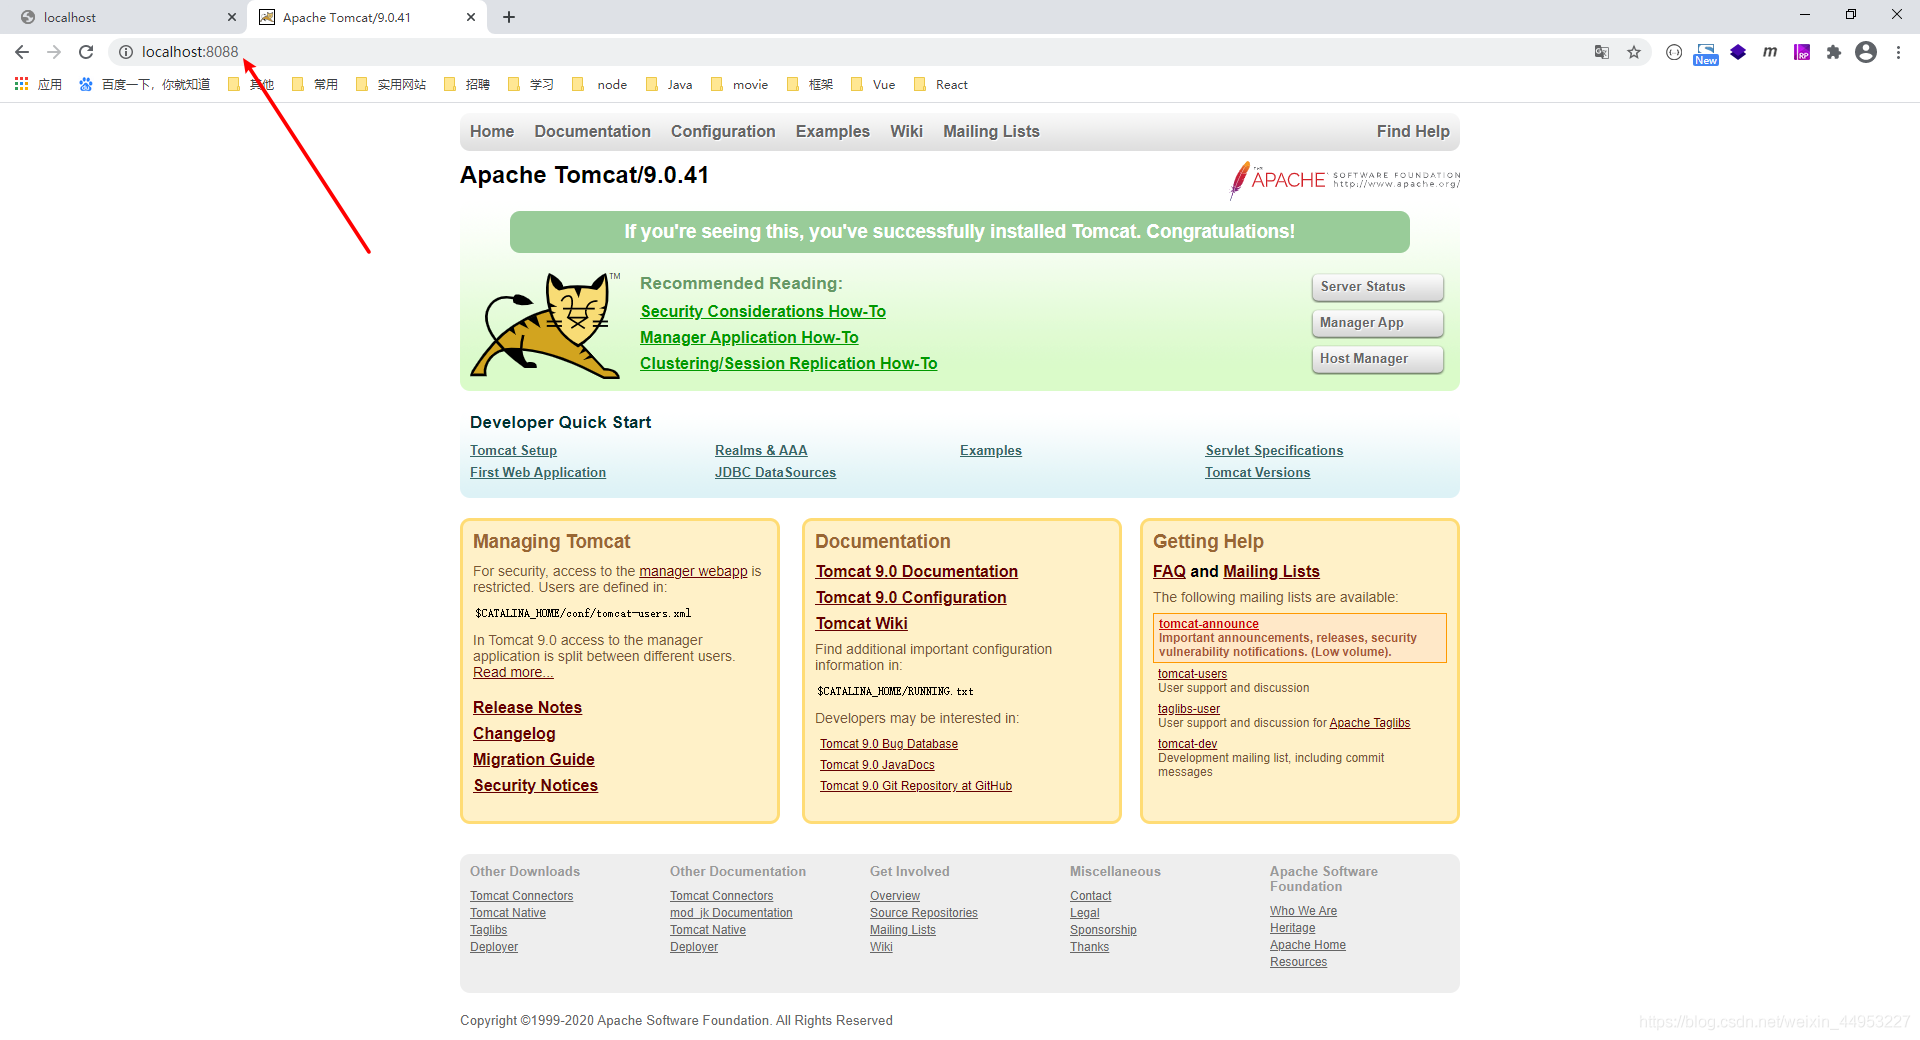
Task: Open Examples in the top navigation
Action: click(833, 132)
